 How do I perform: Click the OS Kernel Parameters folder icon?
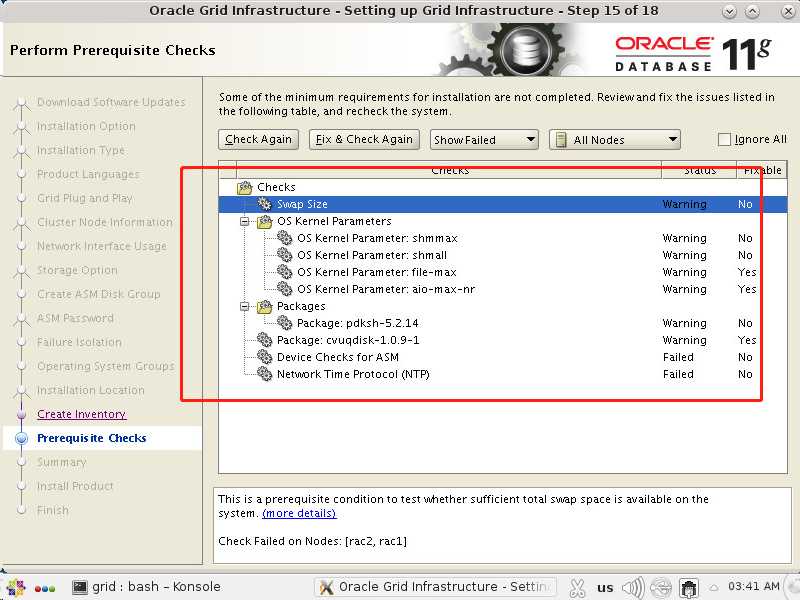(264, 221)
